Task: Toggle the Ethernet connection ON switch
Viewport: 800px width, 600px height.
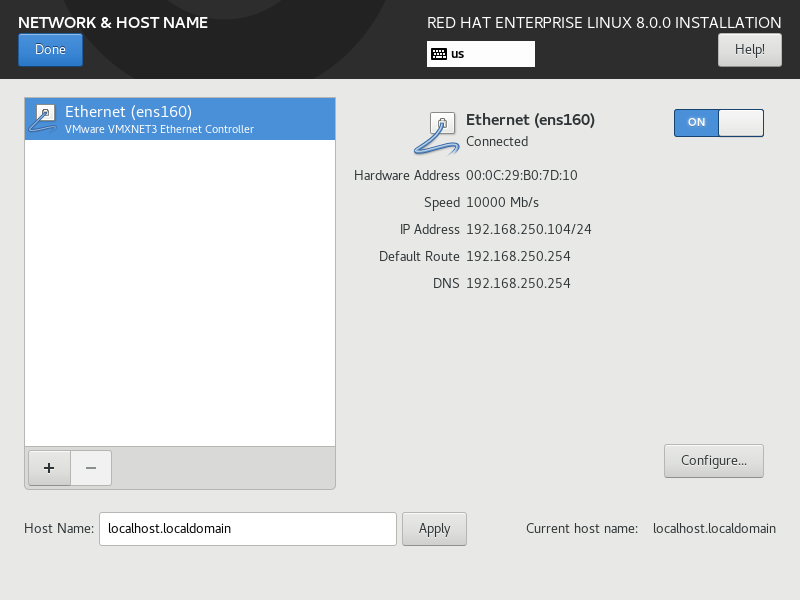Action: click(x=718, y=122)
